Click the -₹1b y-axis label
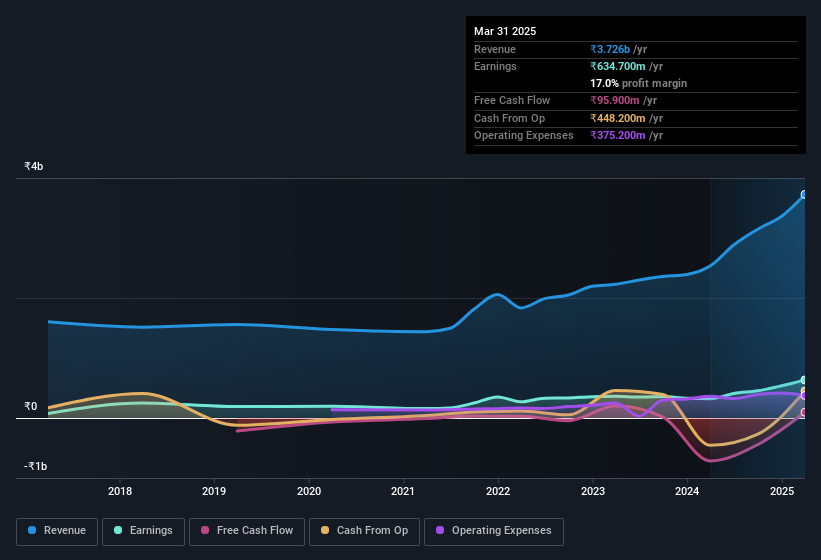 tap(36, 466)
